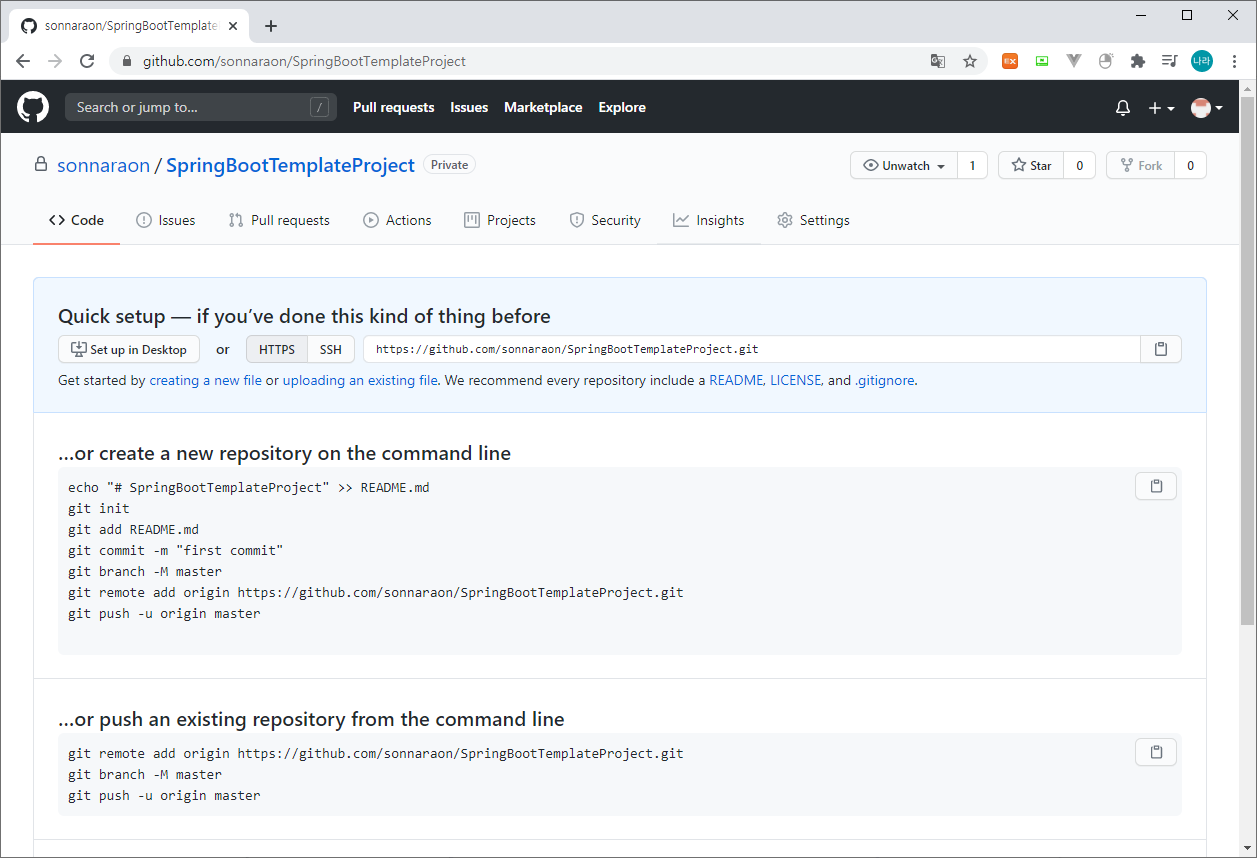Open the notifications bell
This screenshot has height=858, width=1257.
1123,108
